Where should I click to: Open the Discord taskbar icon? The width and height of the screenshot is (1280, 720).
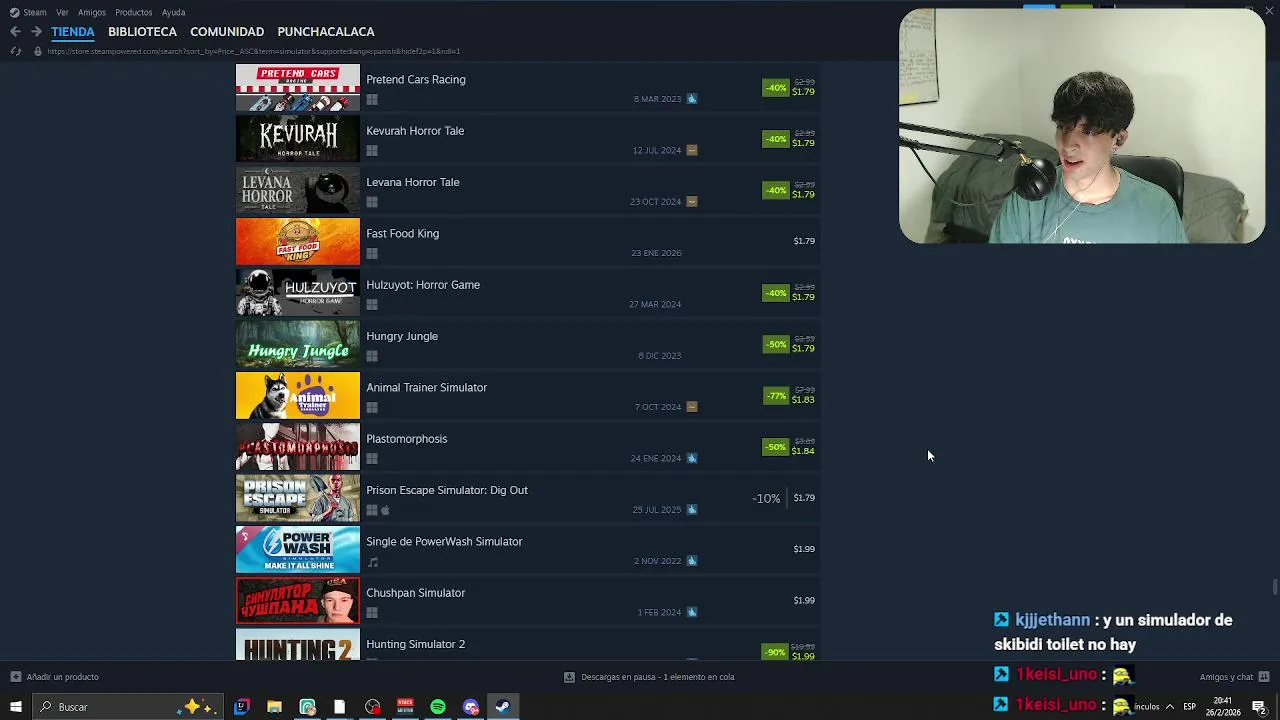pyautogui.click(x=471, y=707)
